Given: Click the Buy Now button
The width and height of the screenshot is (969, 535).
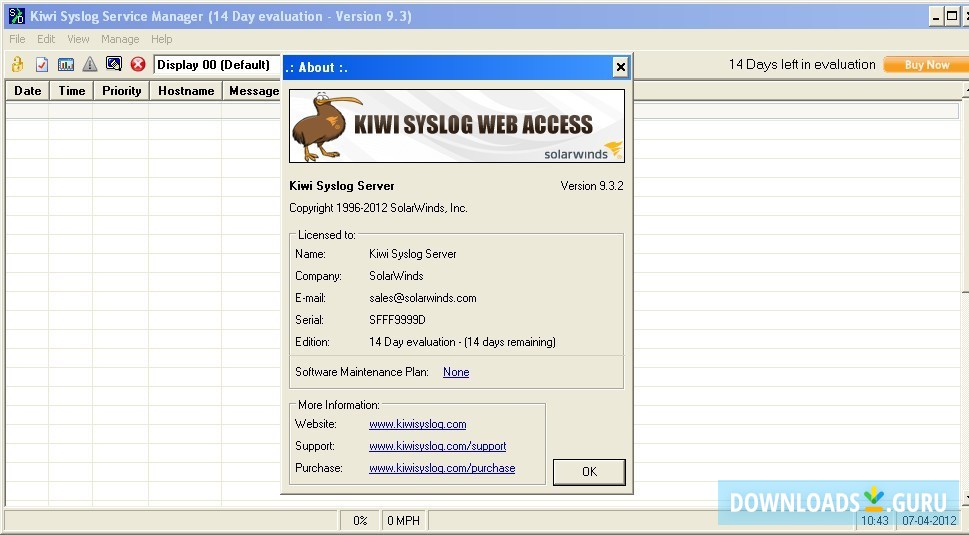Looking at the screenshot, I should [926, 64].
